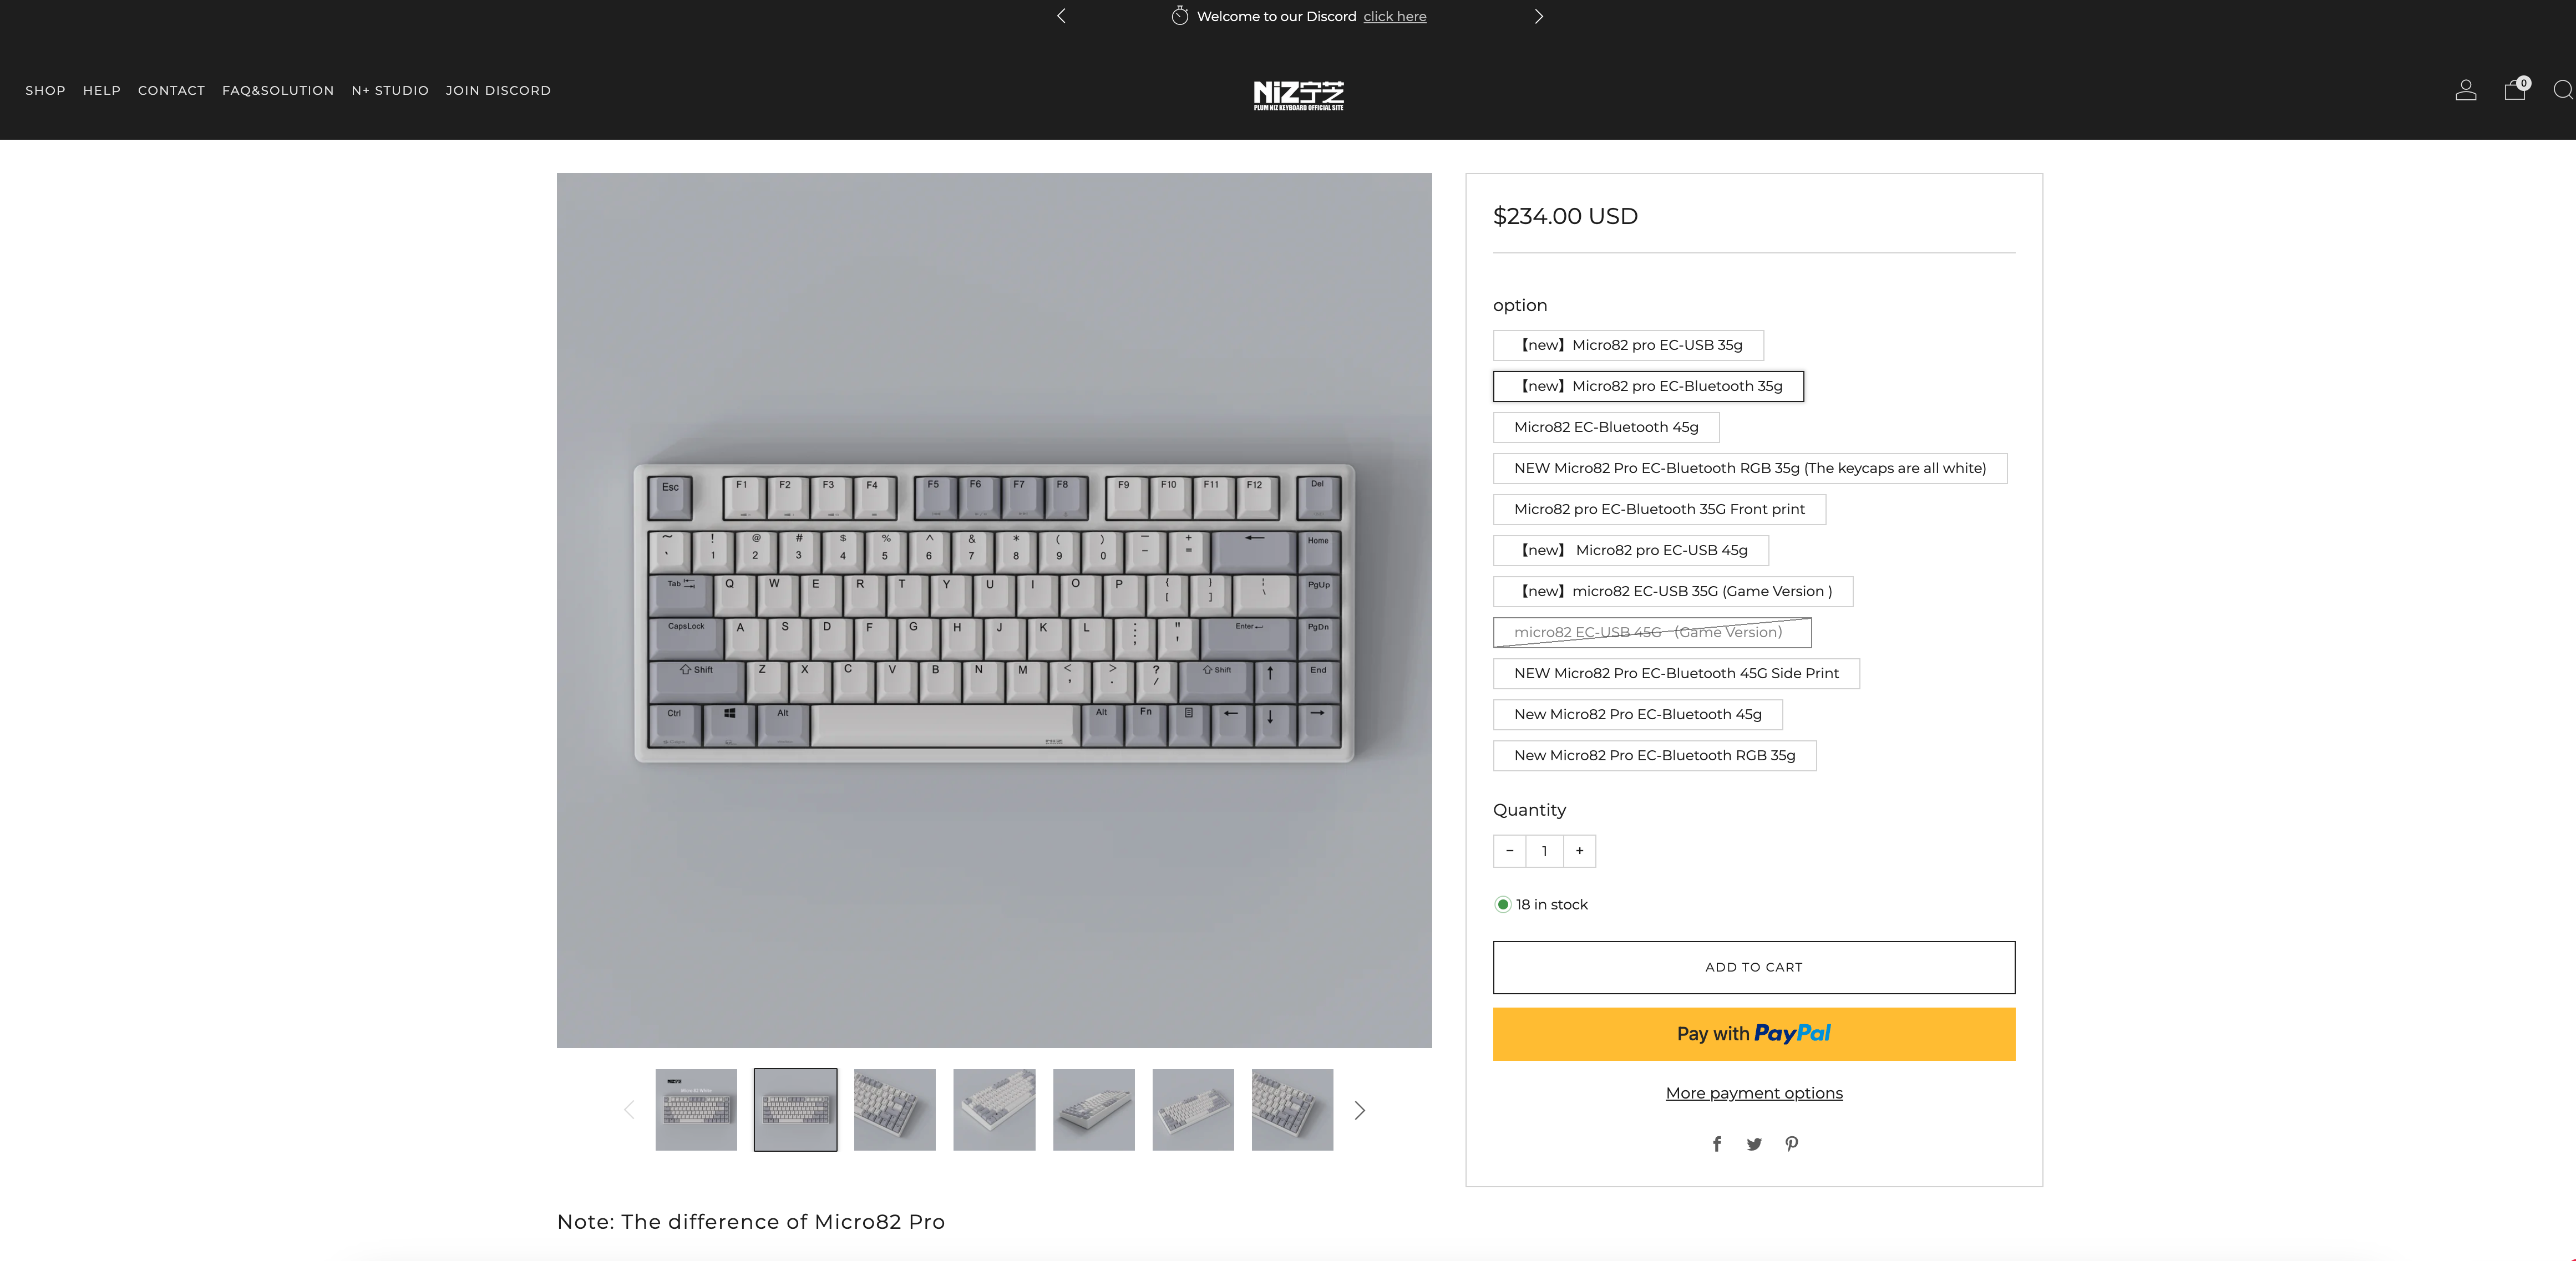
Task: Show previous announcement with left arrow
Action: coord(1061,16)
